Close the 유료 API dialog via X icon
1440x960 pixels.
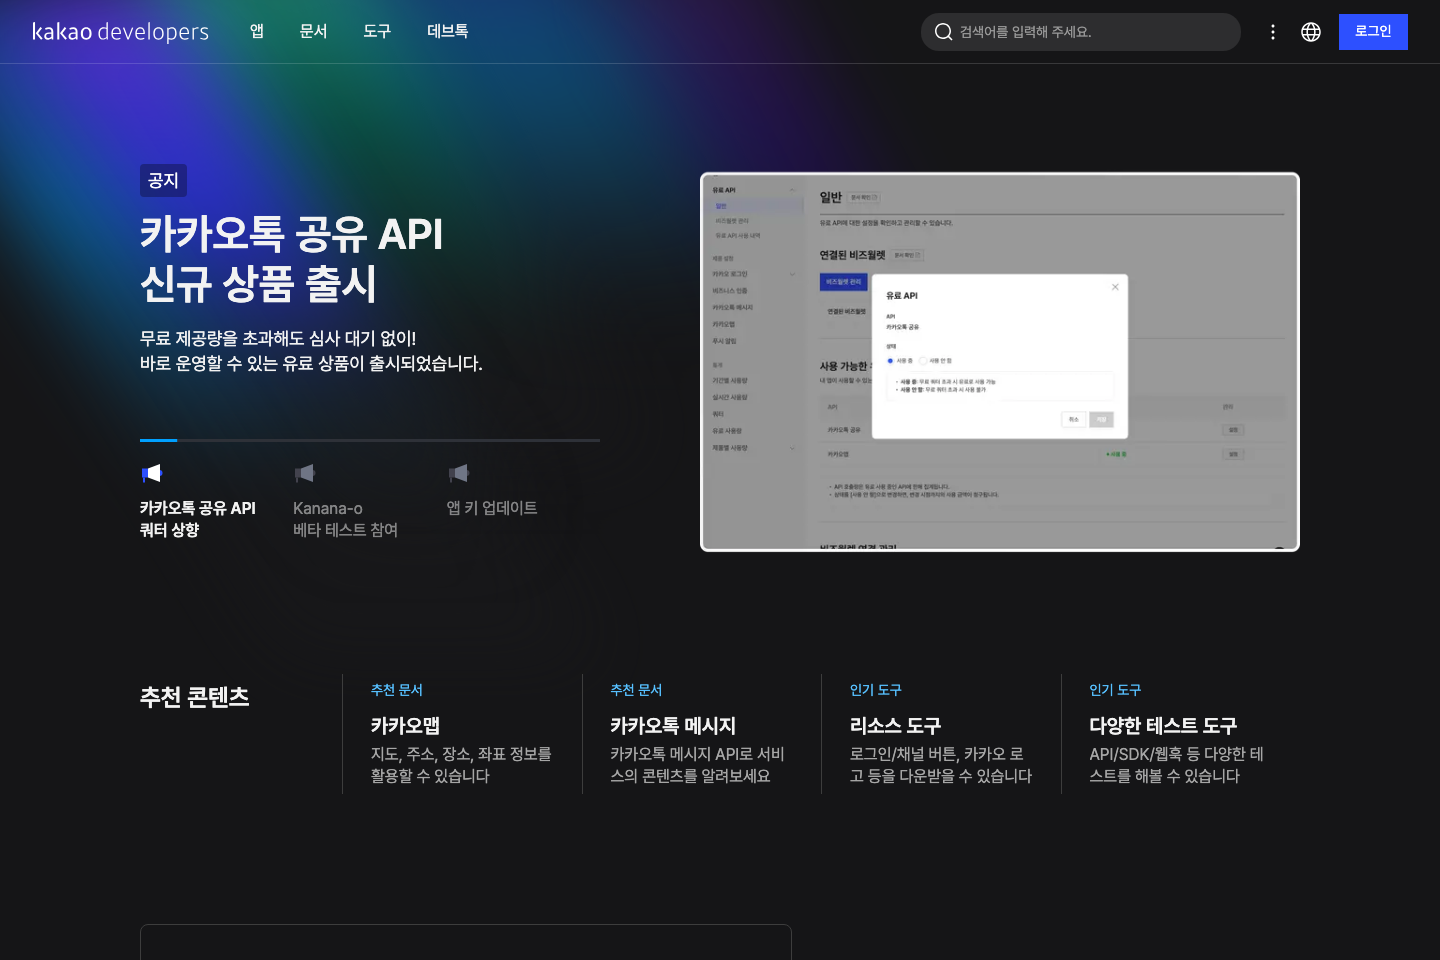[x=1115, y=287]
